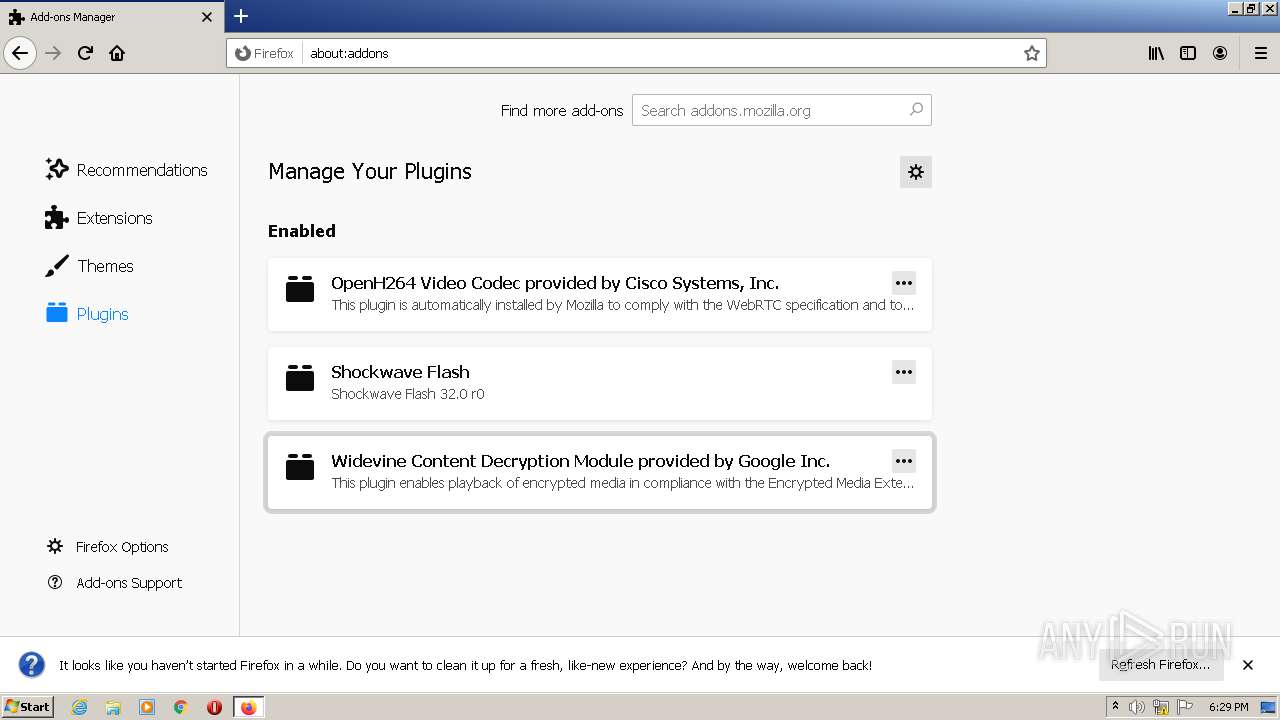Reload the current page
Viewport: 1280px width, 720px height.
tap(85, 53)
